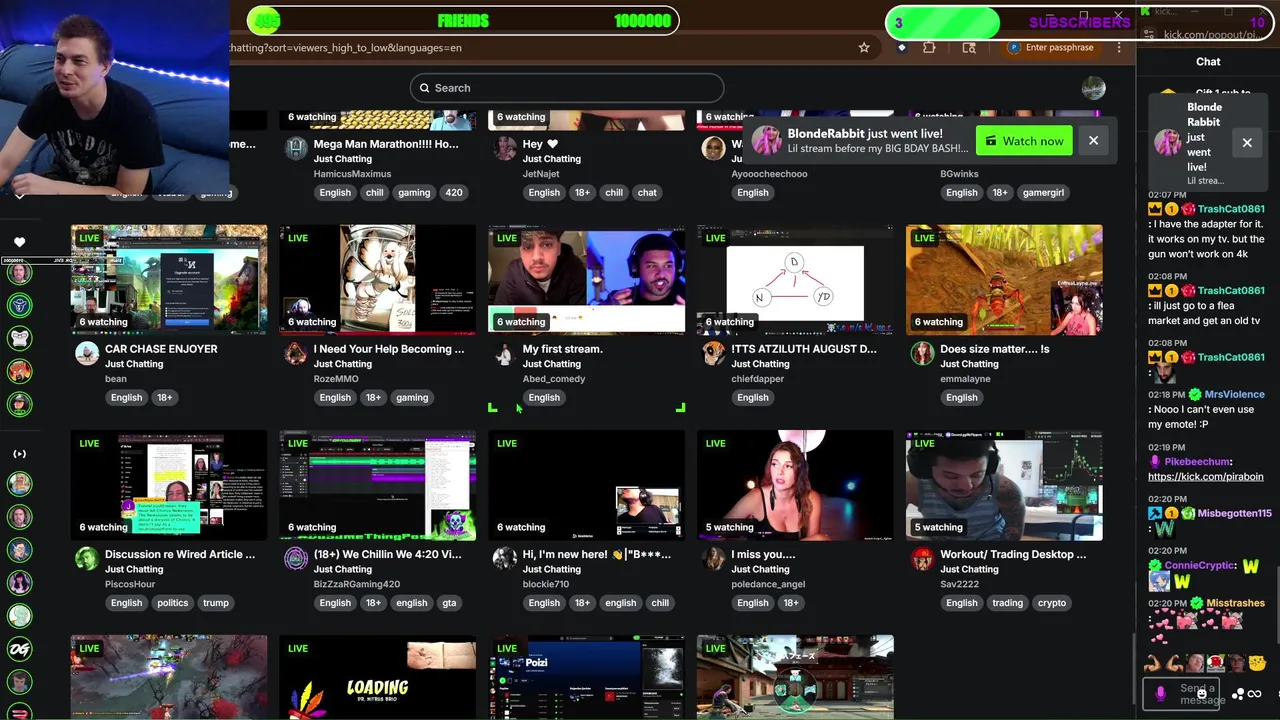The width and height of the screenshot is (1280, 720).
Task: Click Pikebeechum's username in chat
Action: point(1197,462)
